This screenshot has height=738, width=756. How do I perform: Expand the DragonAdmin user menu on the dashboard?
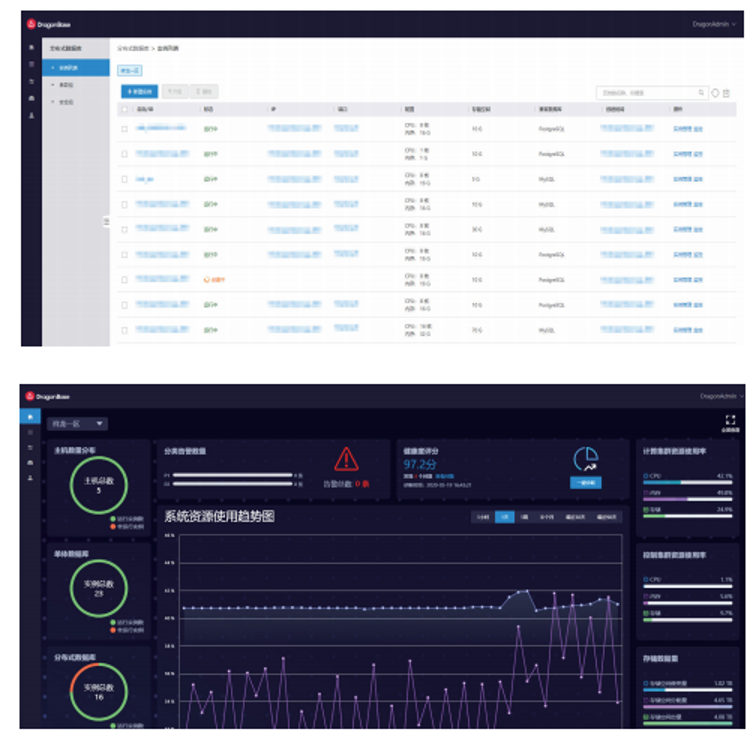721,396
